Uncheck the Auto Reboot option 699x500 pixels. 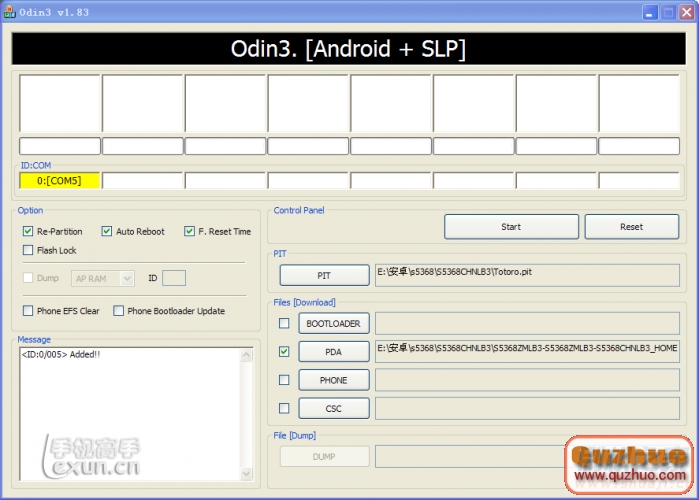click(x=107, y=231)
